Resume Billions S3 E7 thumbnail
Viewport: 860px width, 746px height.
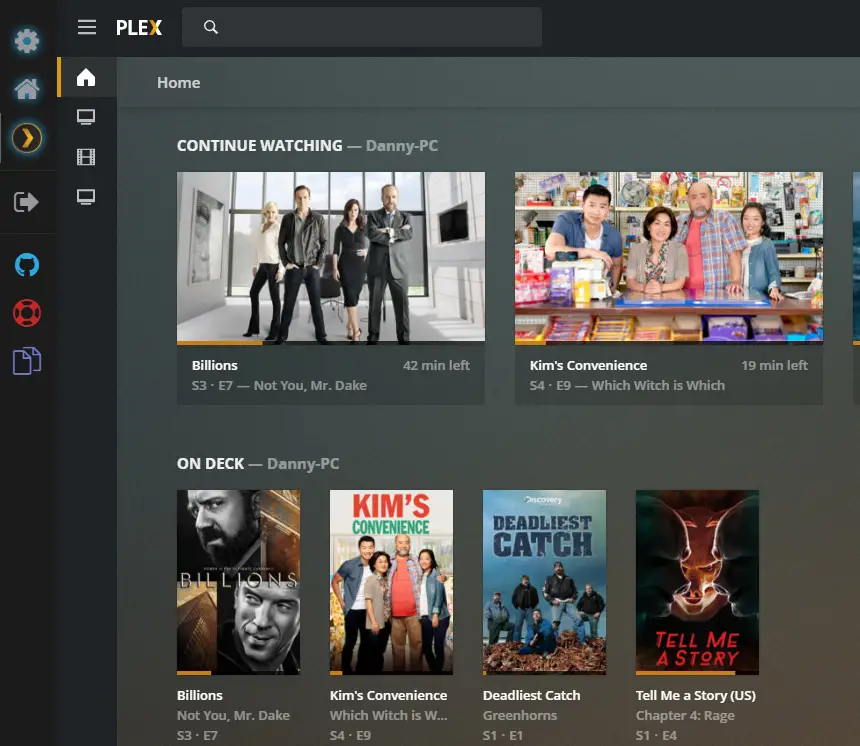[331, 258]
